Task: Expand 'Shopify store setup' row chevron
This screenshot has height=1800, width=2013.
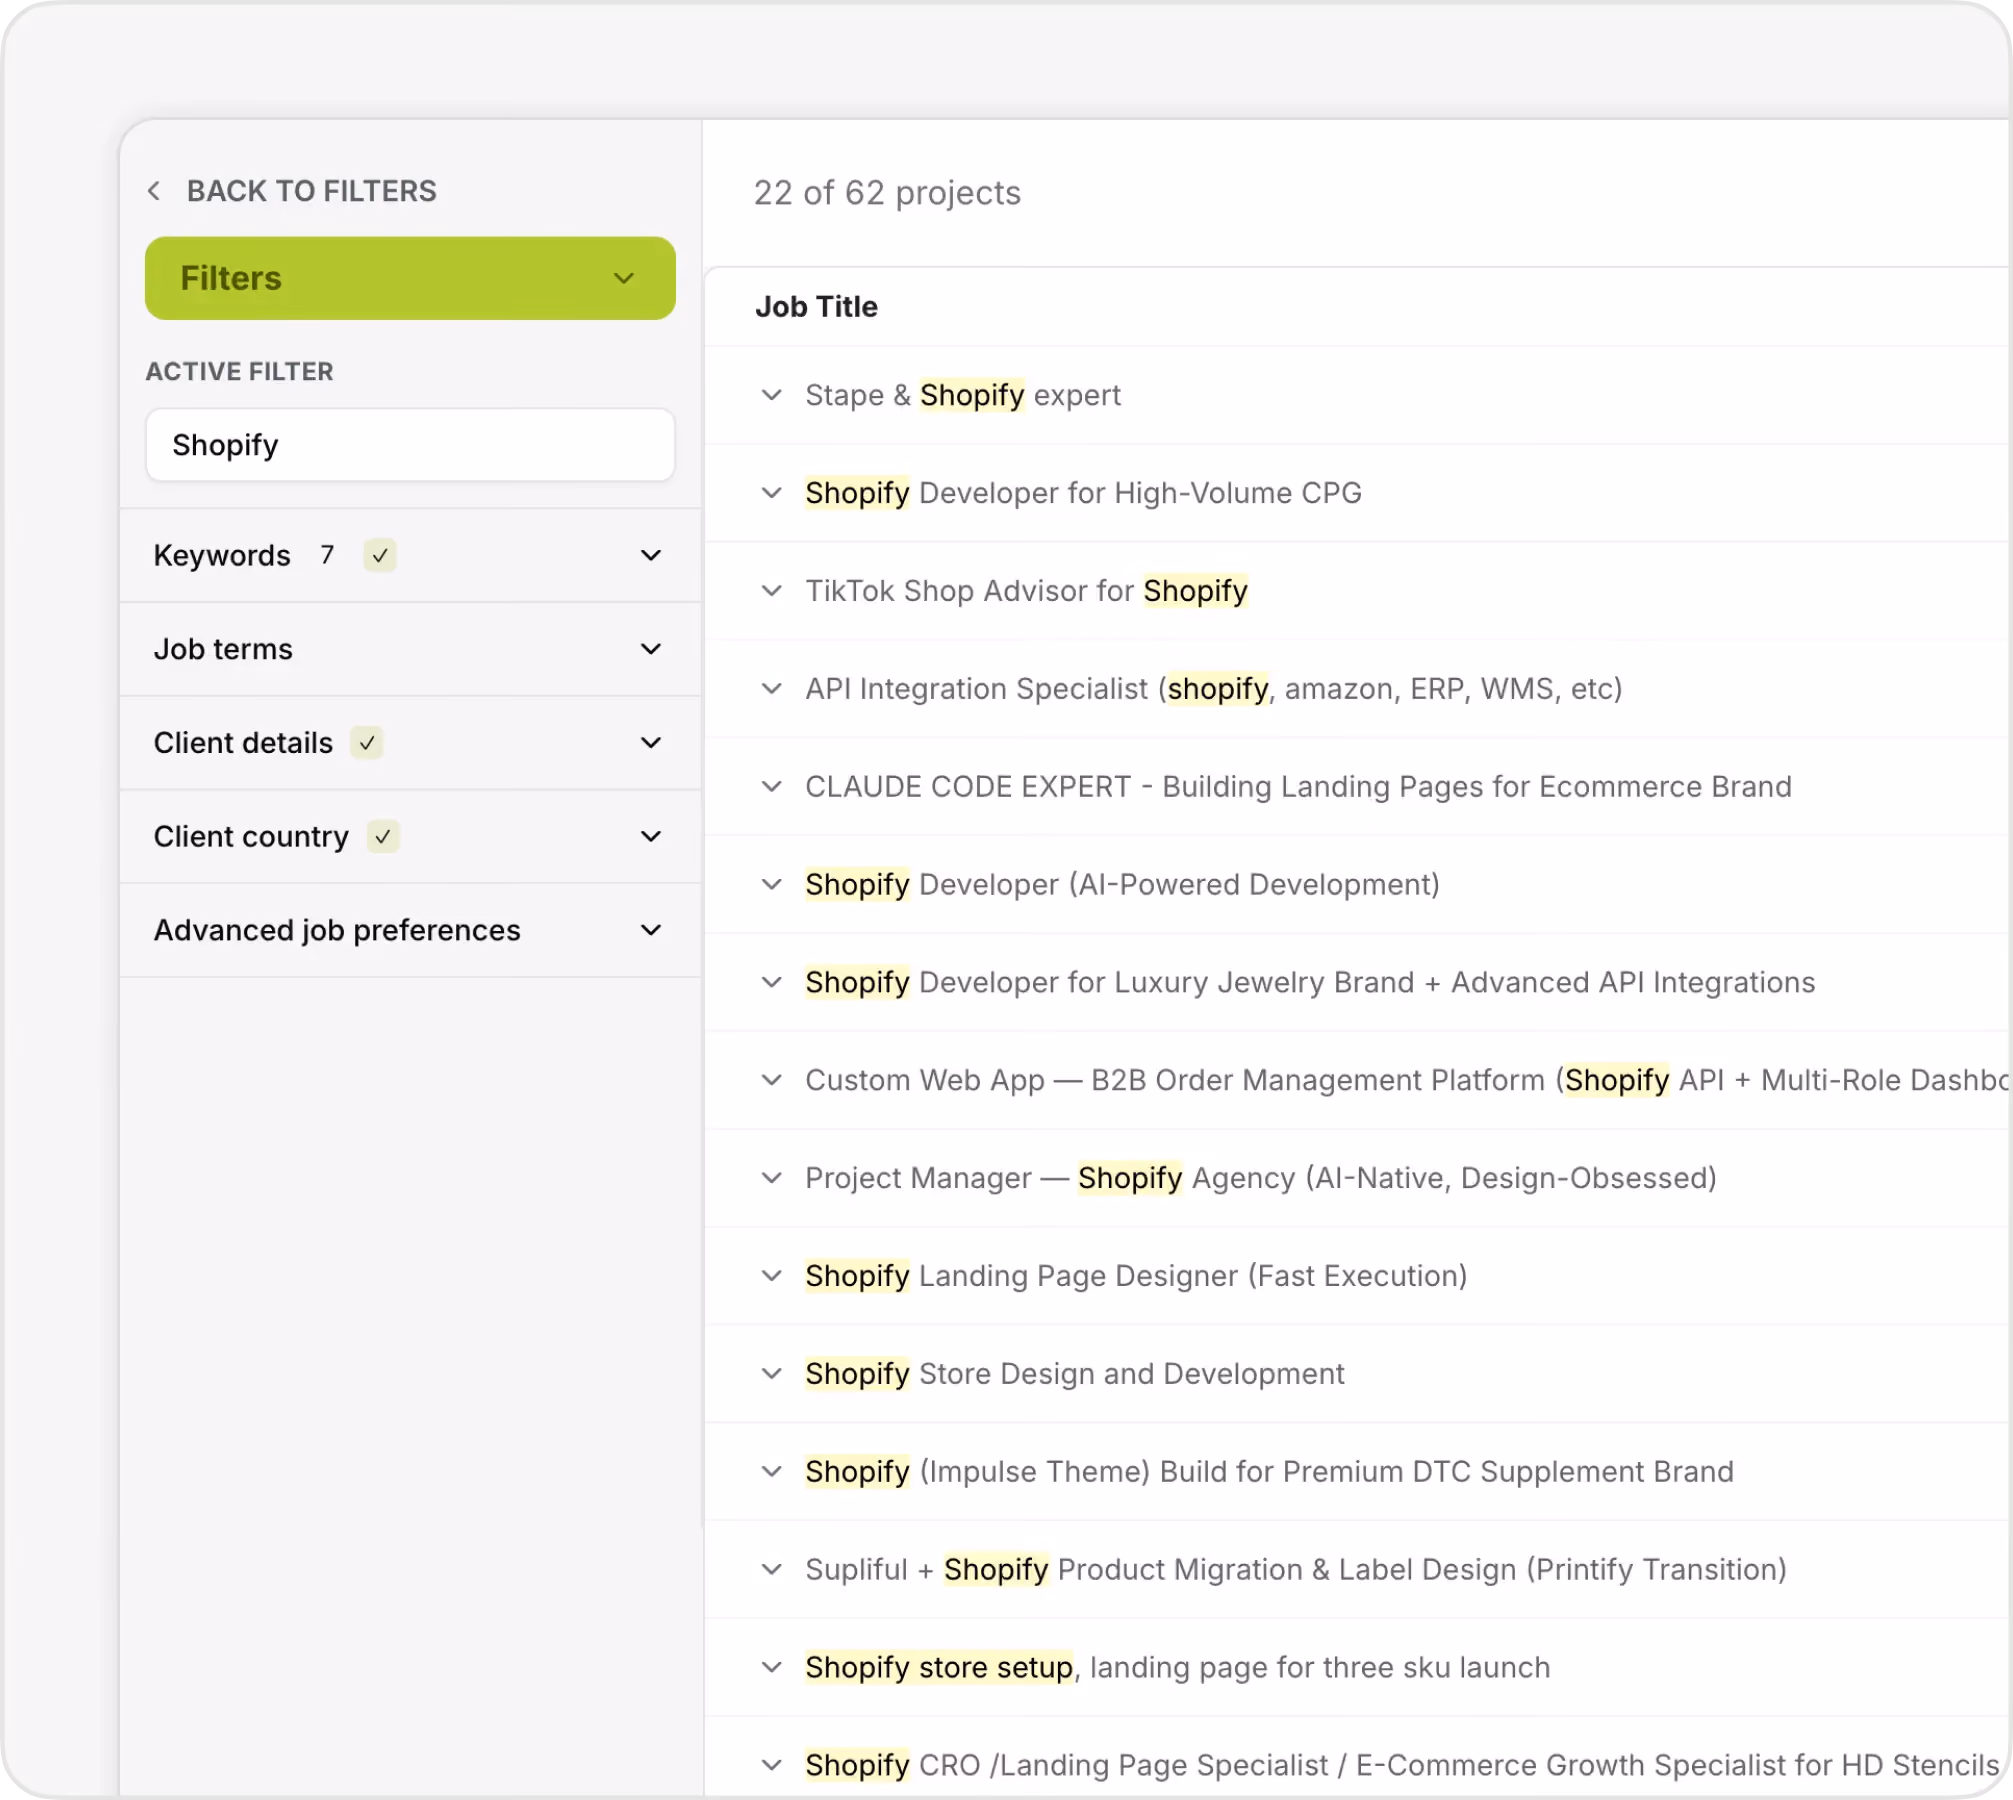Action: tap(771, 1668)
